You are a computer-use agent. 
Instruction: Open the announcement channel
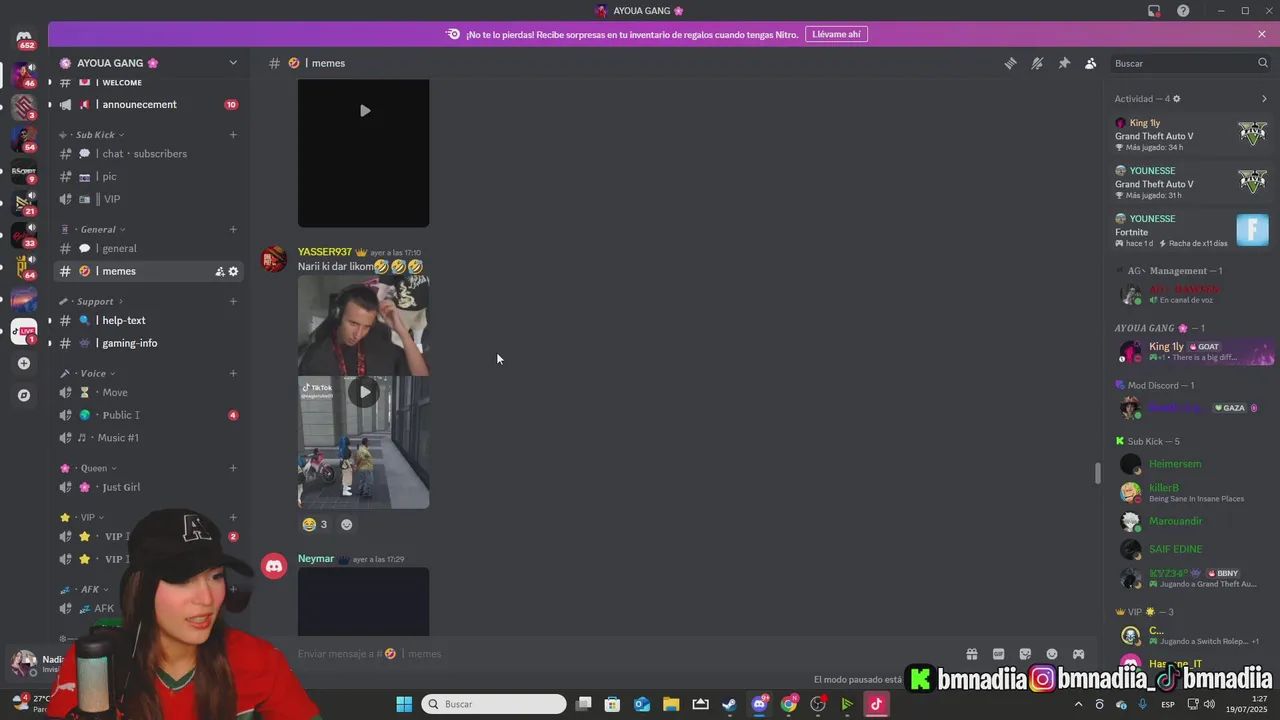(x=148, y=105)
